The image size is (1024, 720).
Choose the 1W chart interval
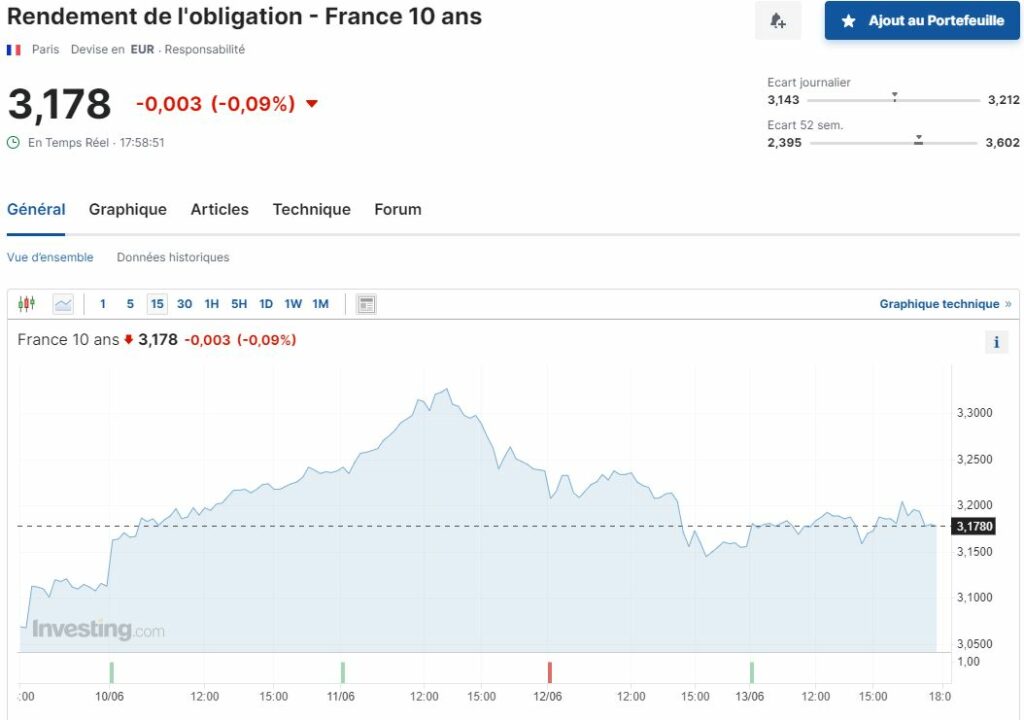coord(293,304)
